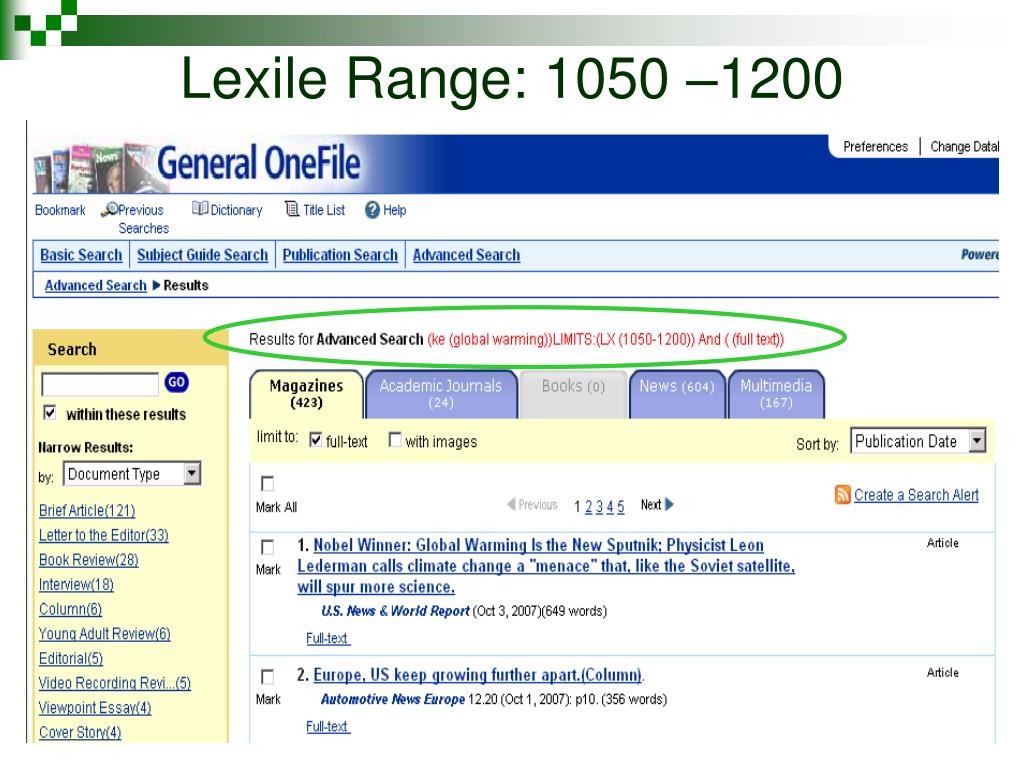Open Publication Search
This screenshot has height=768, width=1024.
tap(340, 255)
